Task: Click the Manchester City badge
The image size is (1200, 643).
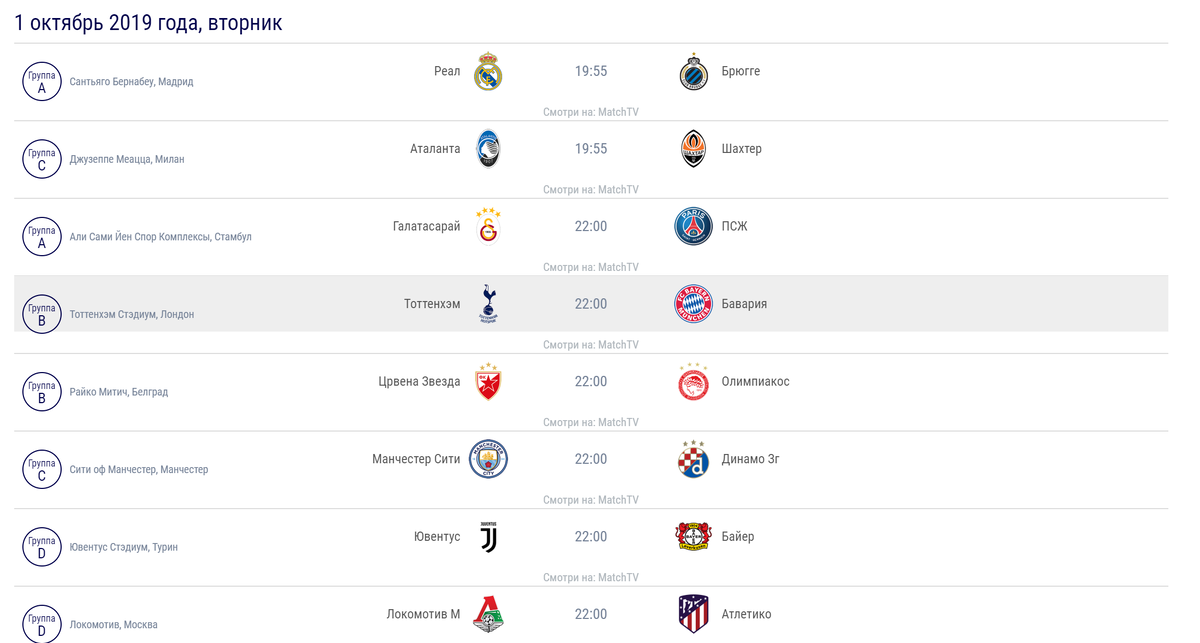Action: 488,459
